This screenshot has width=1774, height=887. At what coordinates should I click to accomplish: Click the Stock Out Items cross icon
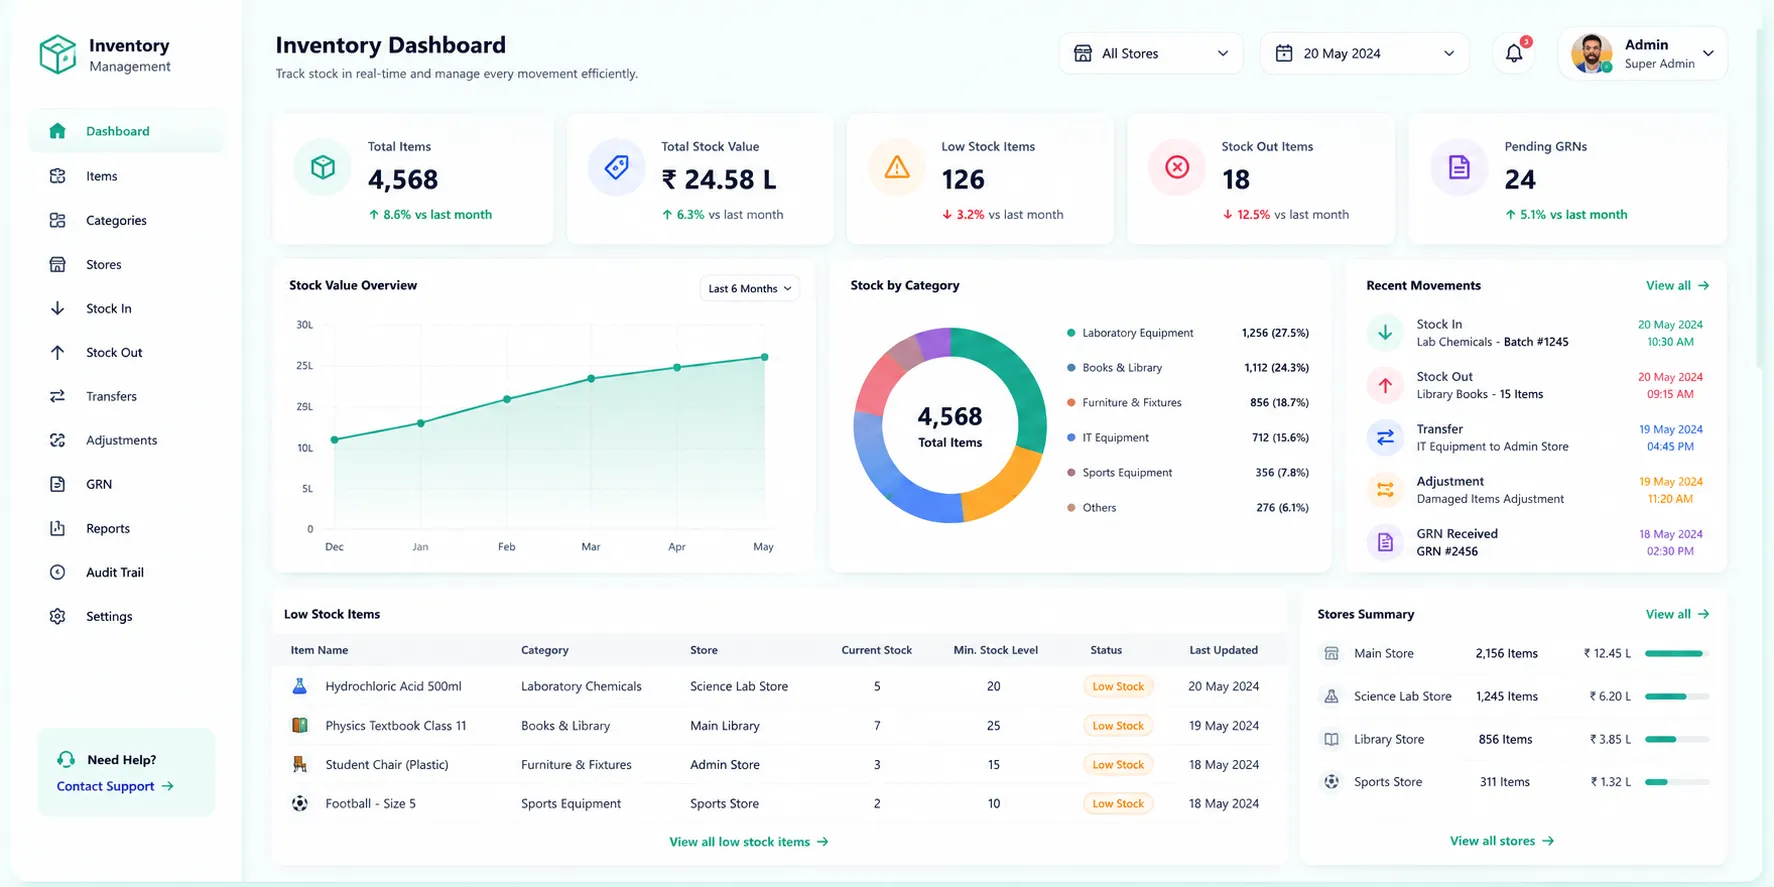pos(1177,167)
